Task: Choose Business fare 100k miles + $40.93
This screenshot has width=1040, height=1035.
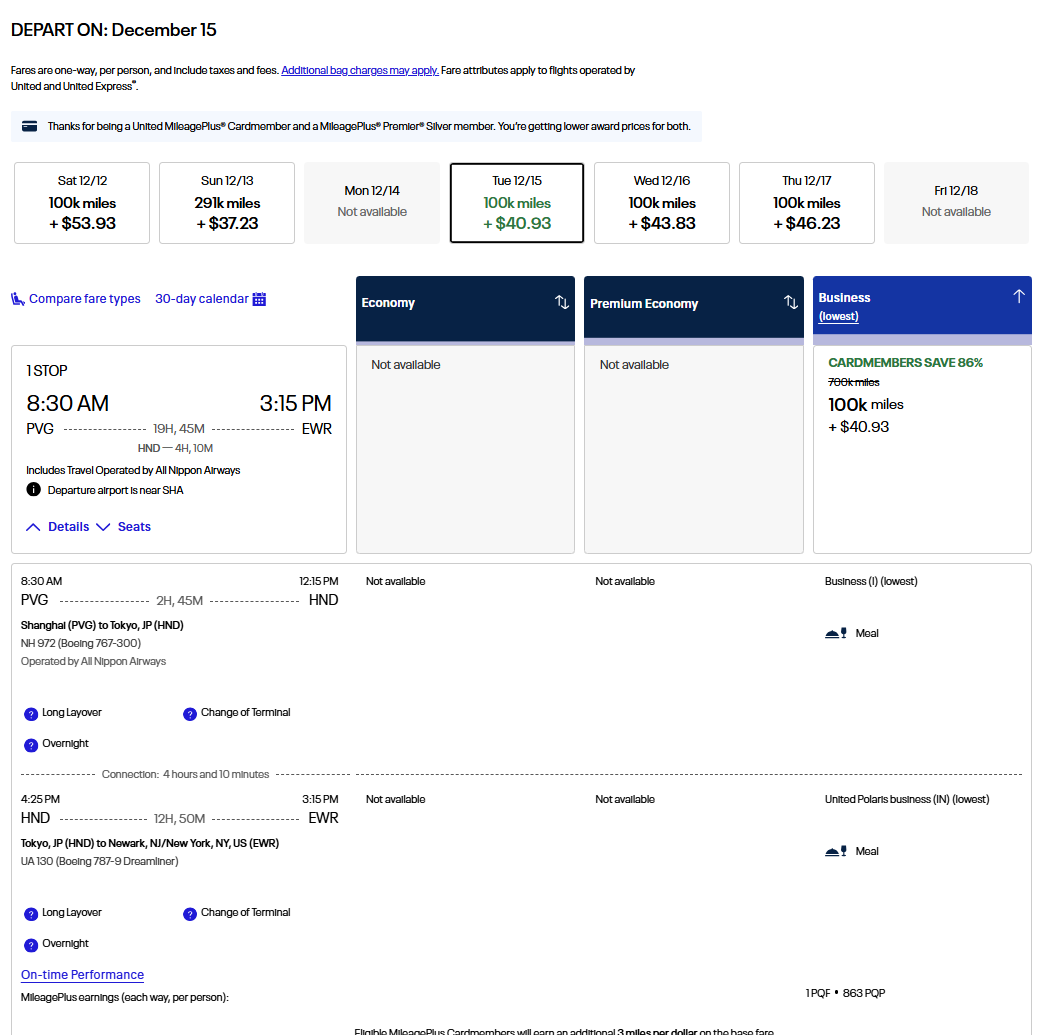Action: coord(923,449)
